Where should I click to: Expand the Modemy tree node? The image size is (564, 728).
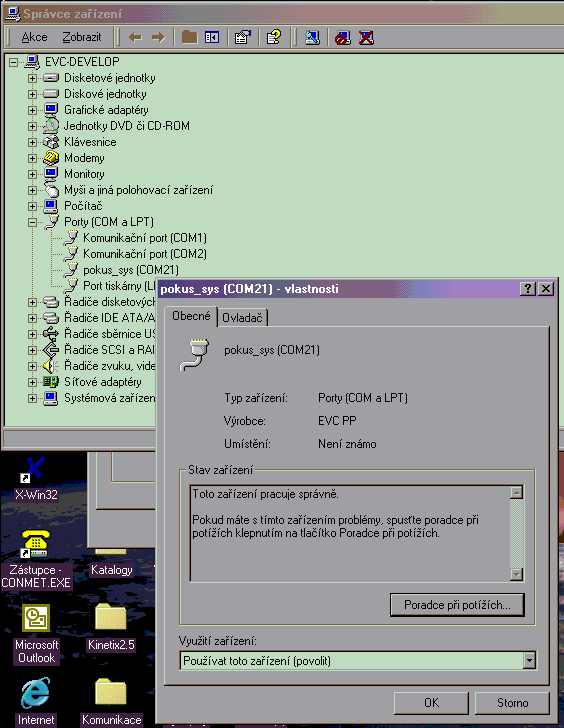point(32,158)
